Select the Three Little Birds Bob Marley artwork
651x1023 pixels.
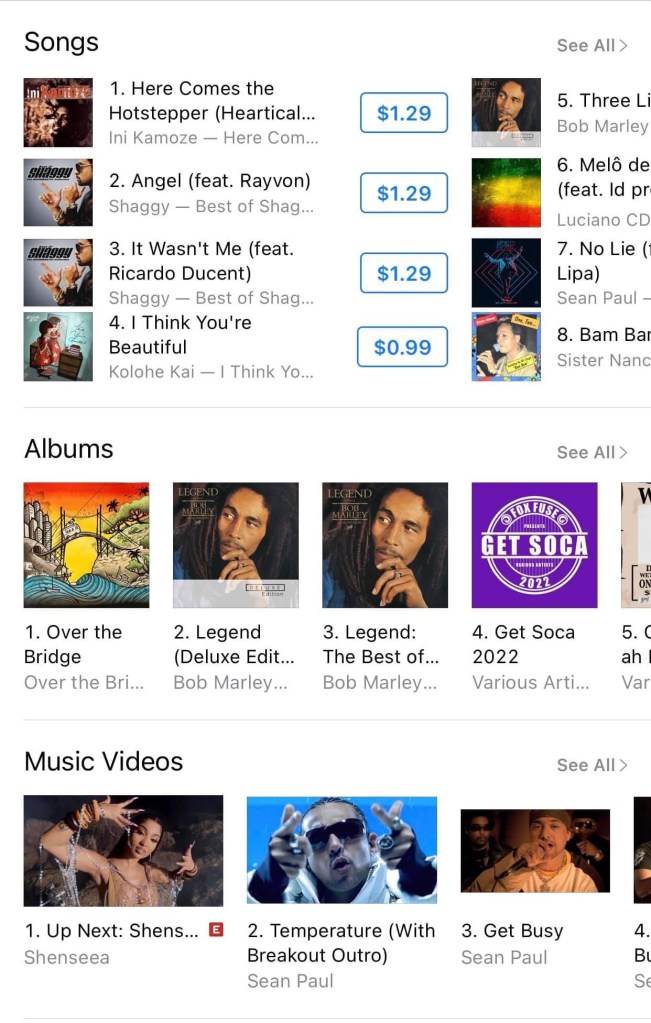click(506, 112)
